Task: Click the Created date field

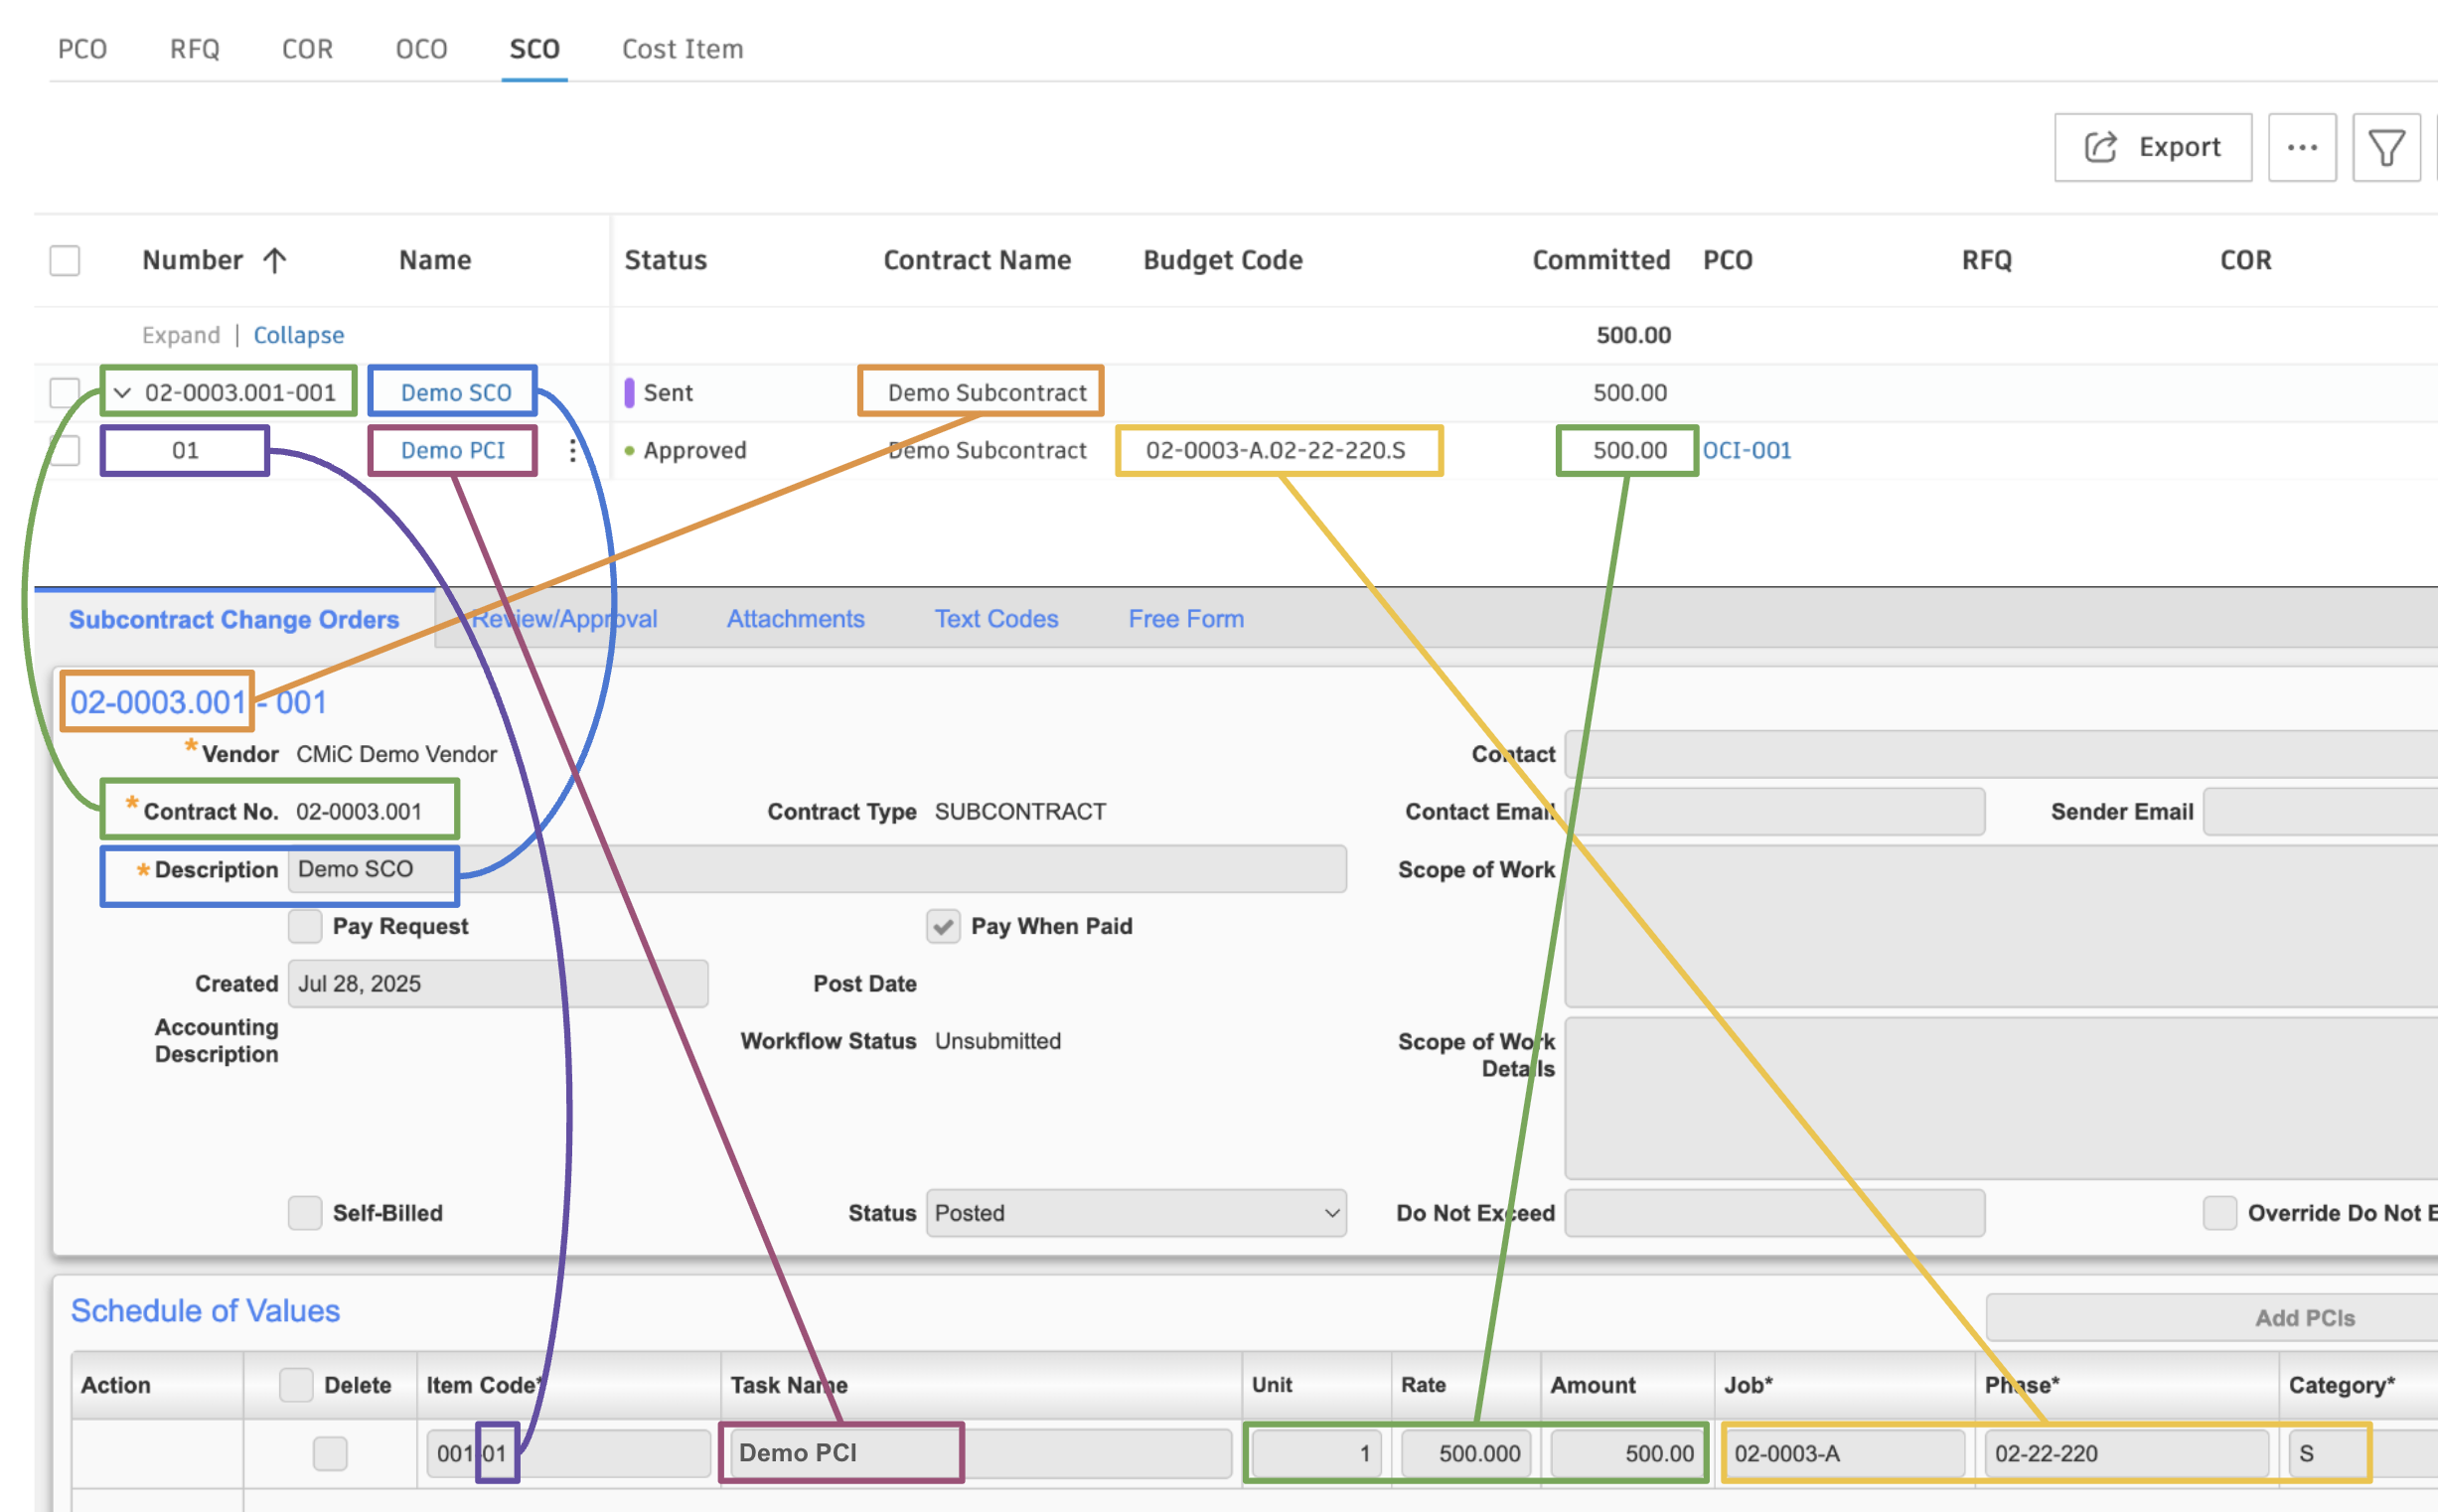Action: 498,984
